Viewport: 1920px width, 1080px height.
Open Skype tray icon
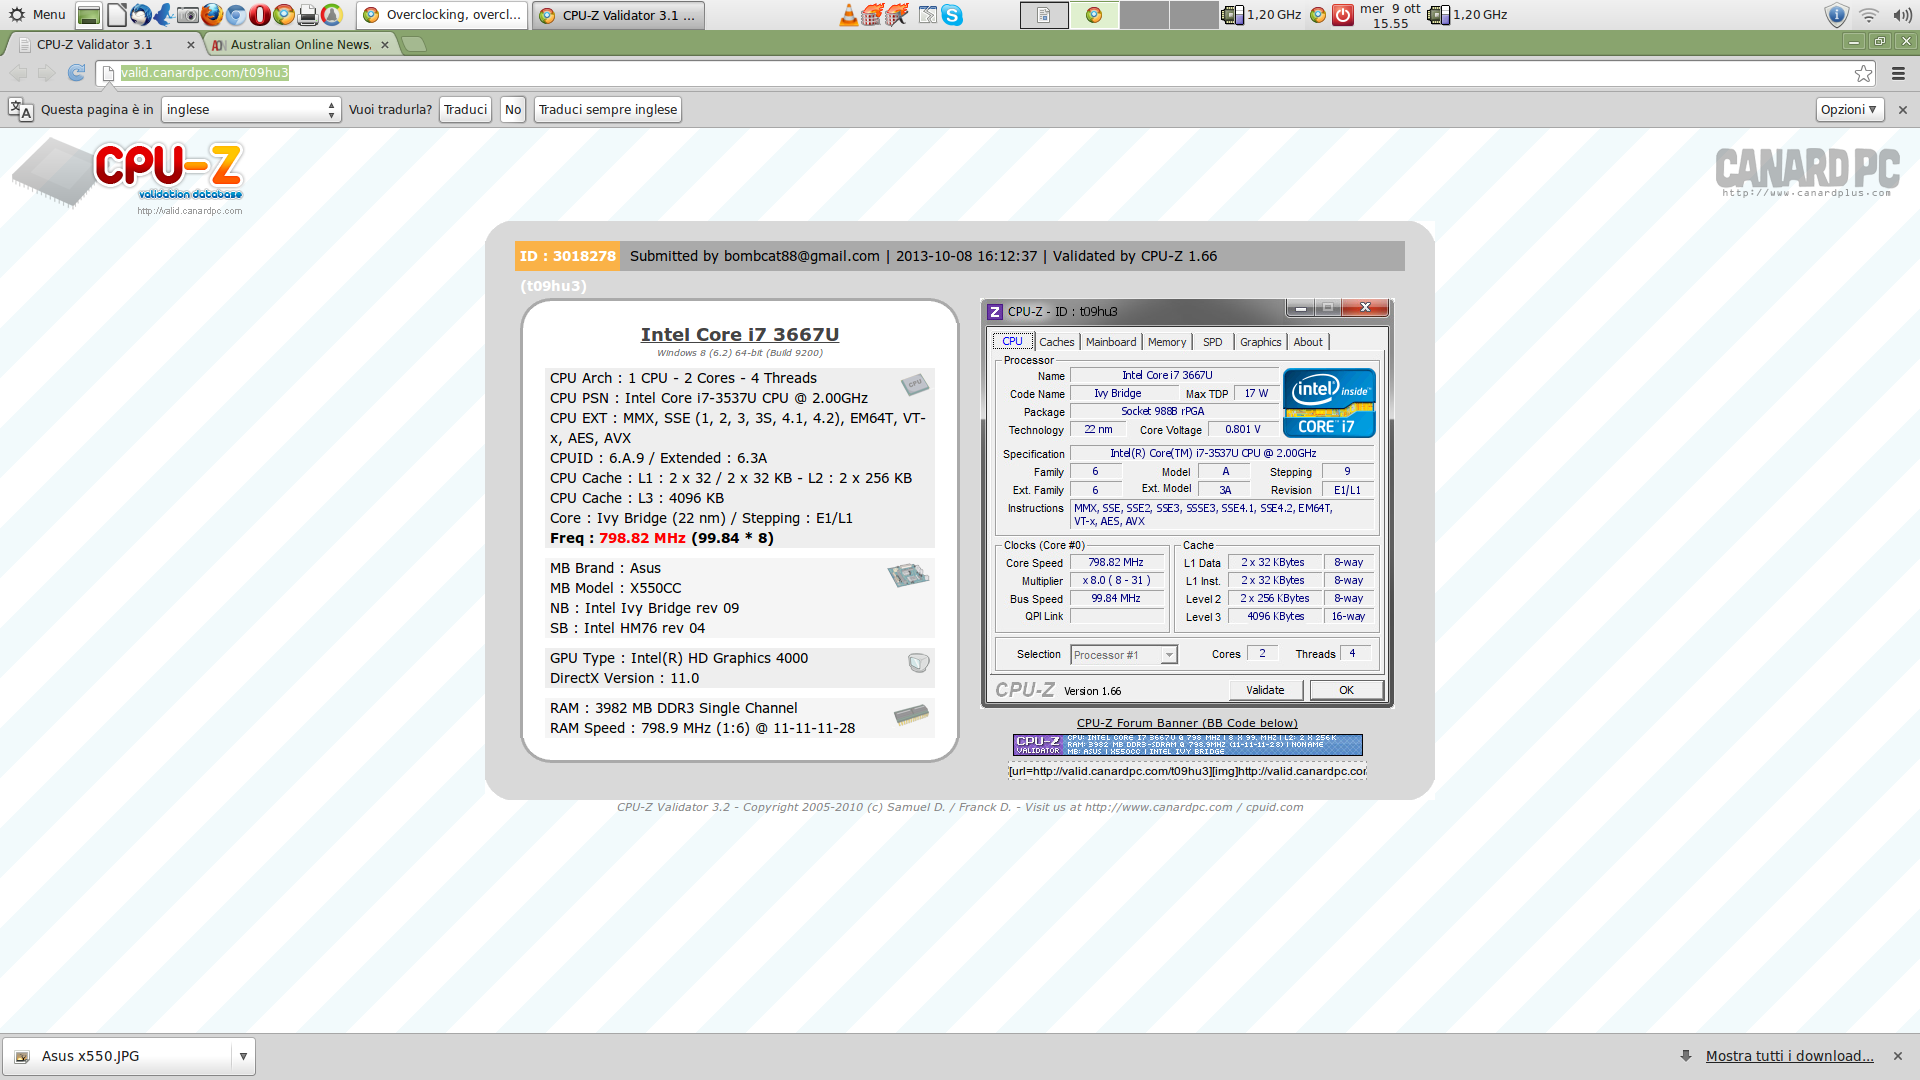coord(952,15)
